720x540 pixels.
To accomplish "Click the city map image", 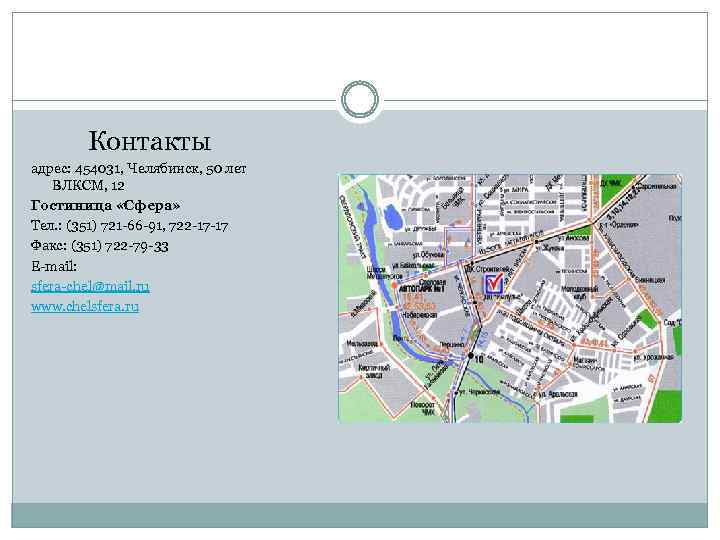I will pyautogui.click(x=510, y=298).
